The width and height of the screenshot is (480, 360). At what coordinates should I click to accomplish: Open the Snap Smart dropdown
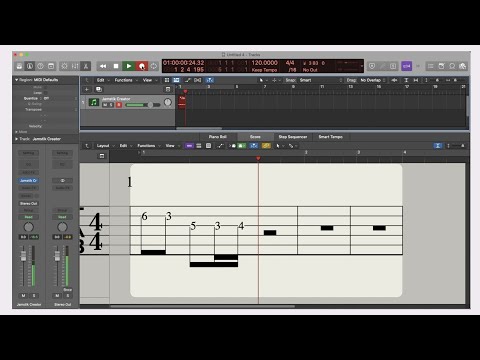click(x=321, y=80)
